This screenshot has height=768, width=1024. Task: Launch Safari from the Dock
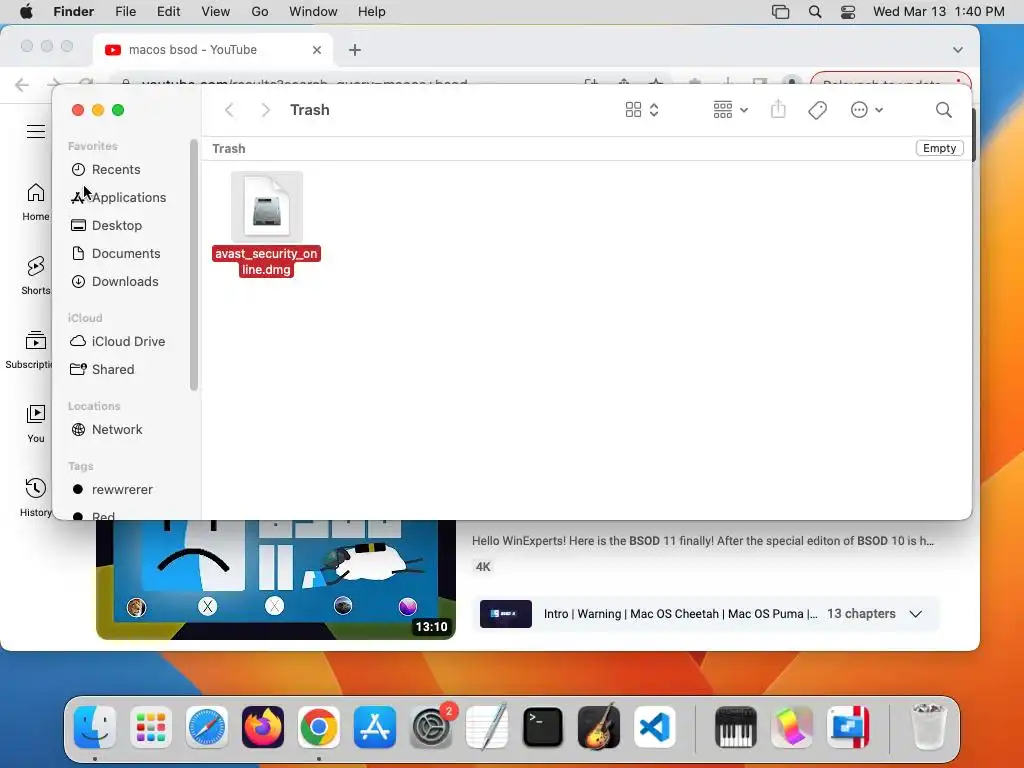207,727
